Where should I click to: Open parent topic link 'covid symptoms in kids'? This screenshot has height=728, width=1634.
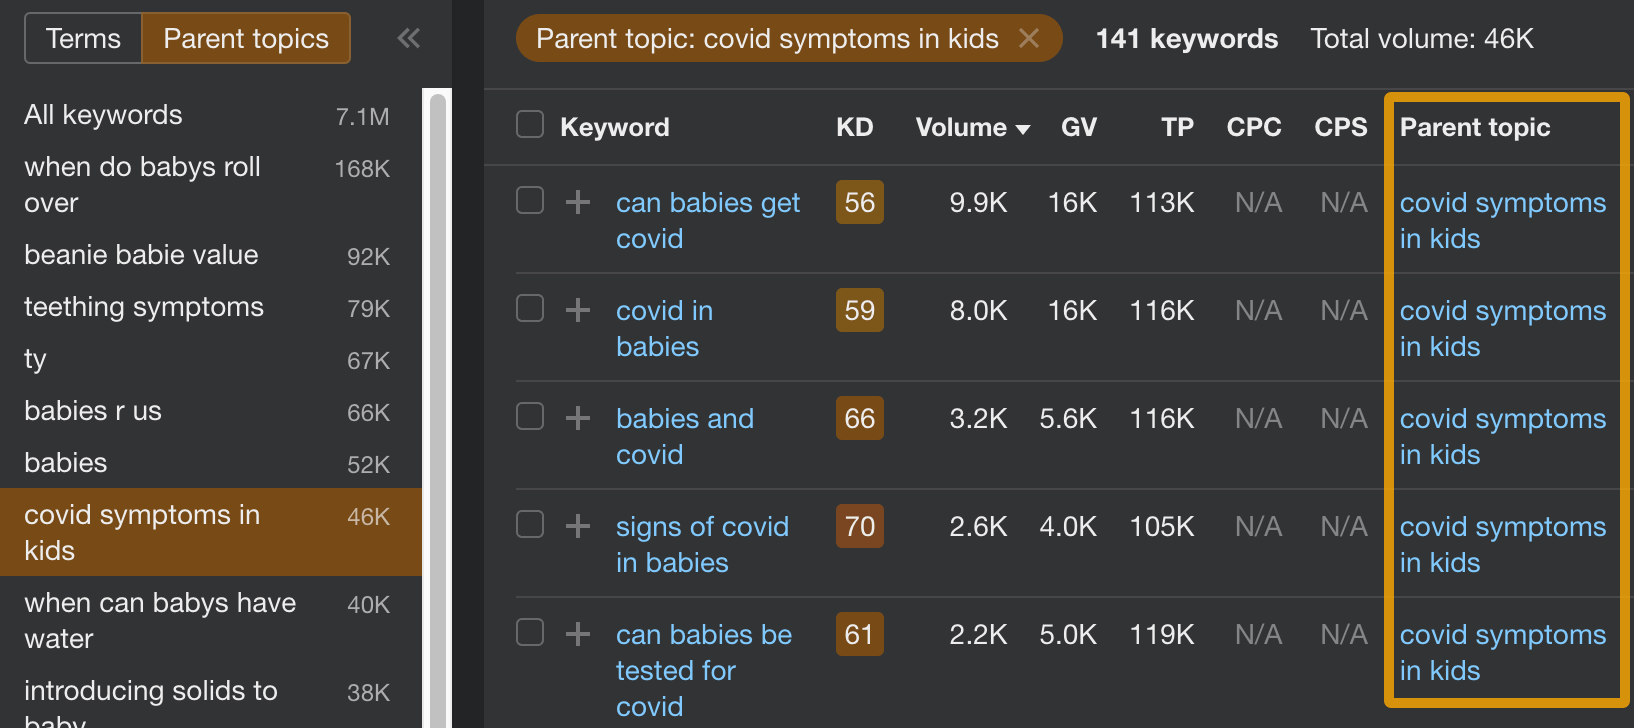[x=1503, y=220]
